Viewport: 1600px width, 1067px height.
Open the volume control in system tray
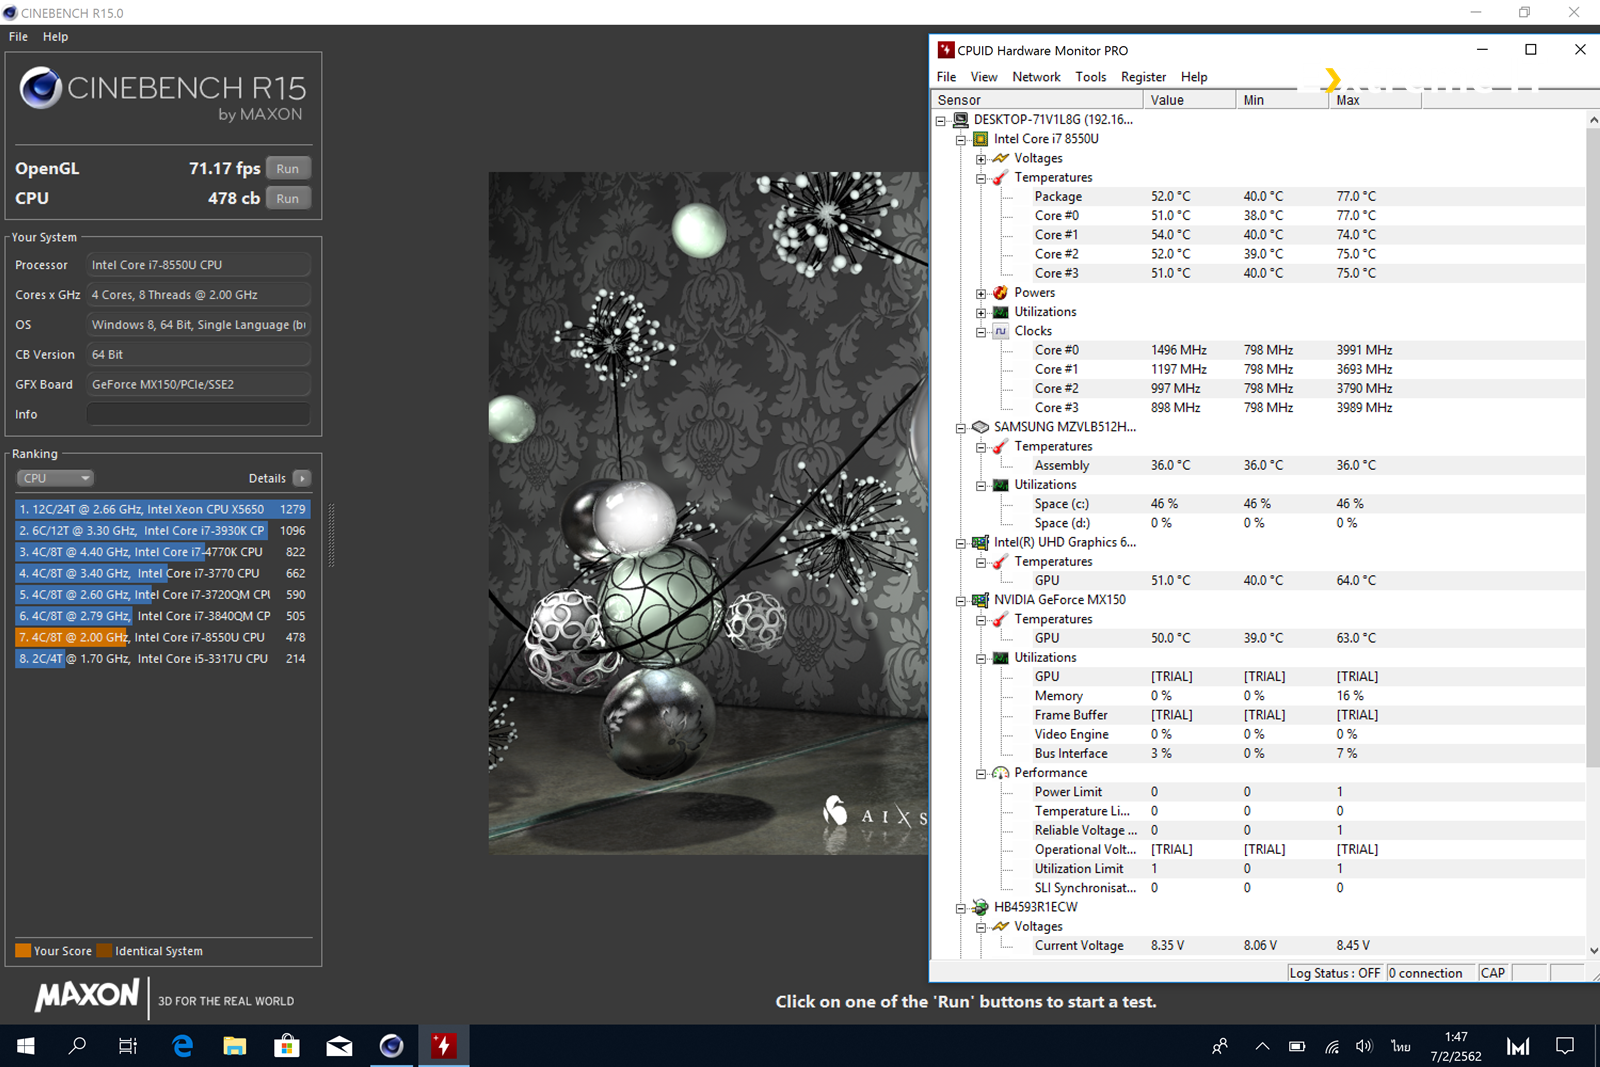[x=1364, y=1046]
